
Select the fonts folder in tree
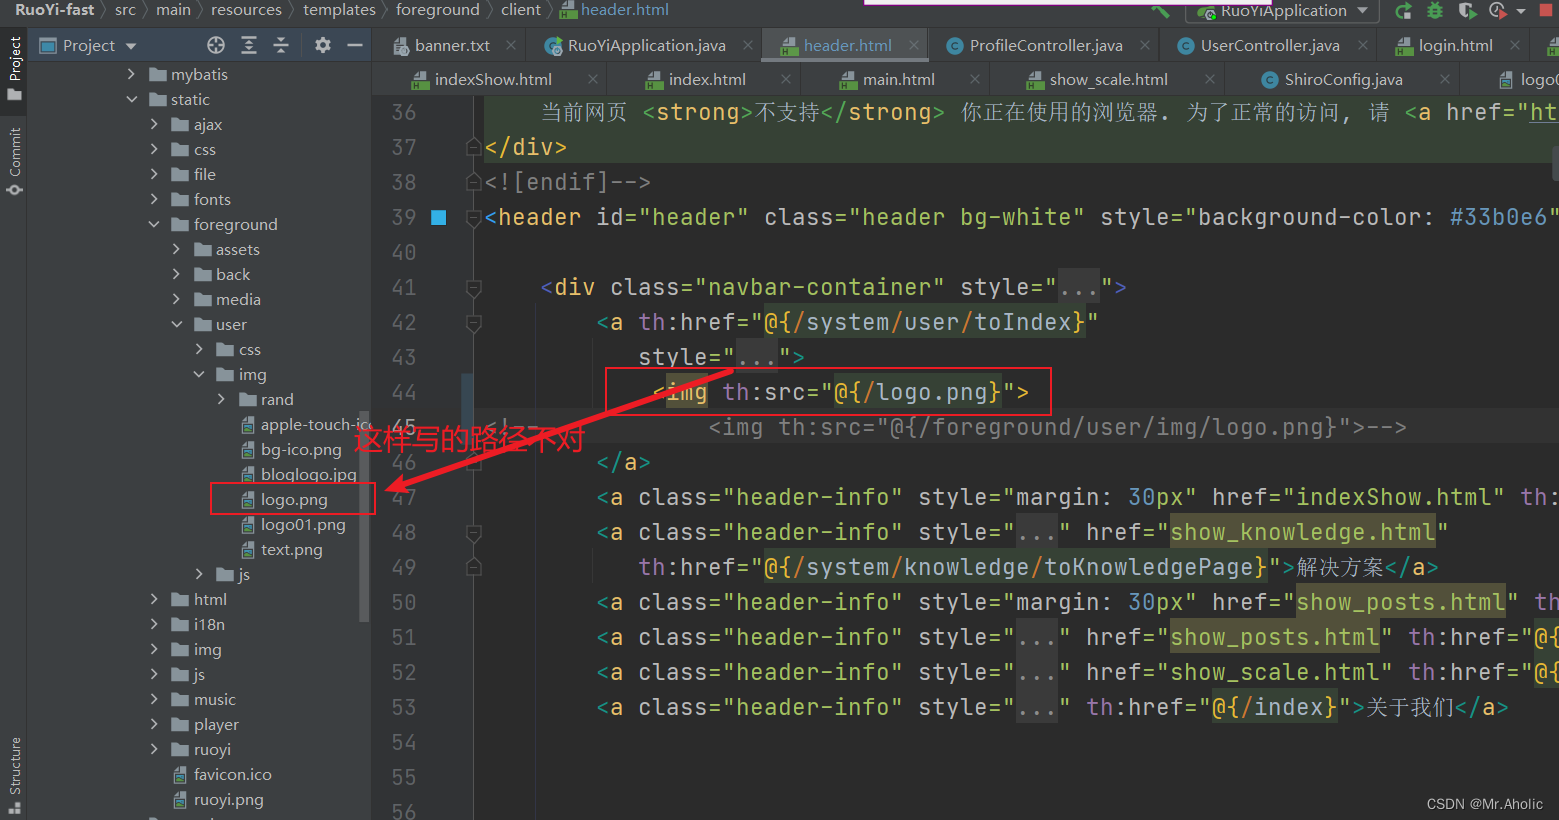(x=211, y=199)
